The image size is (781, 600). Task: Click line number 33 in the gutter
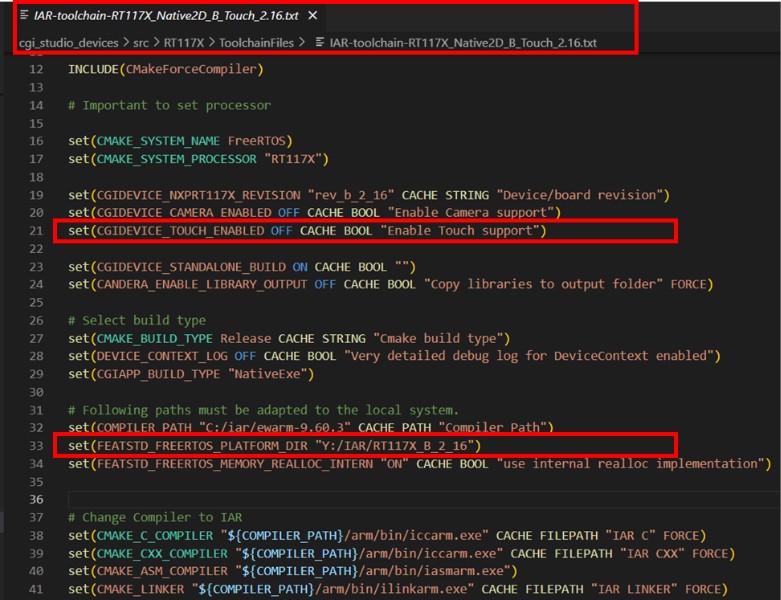[x=36, y=446]
